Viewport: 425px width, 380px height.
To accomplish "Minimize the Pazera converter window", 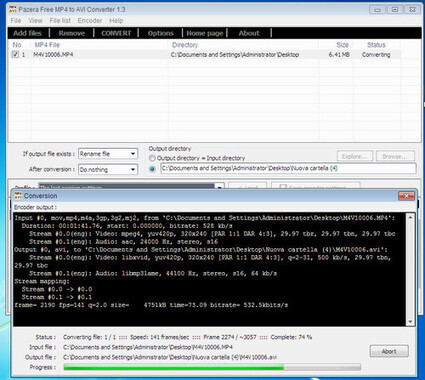I will [x=378, y=10].
